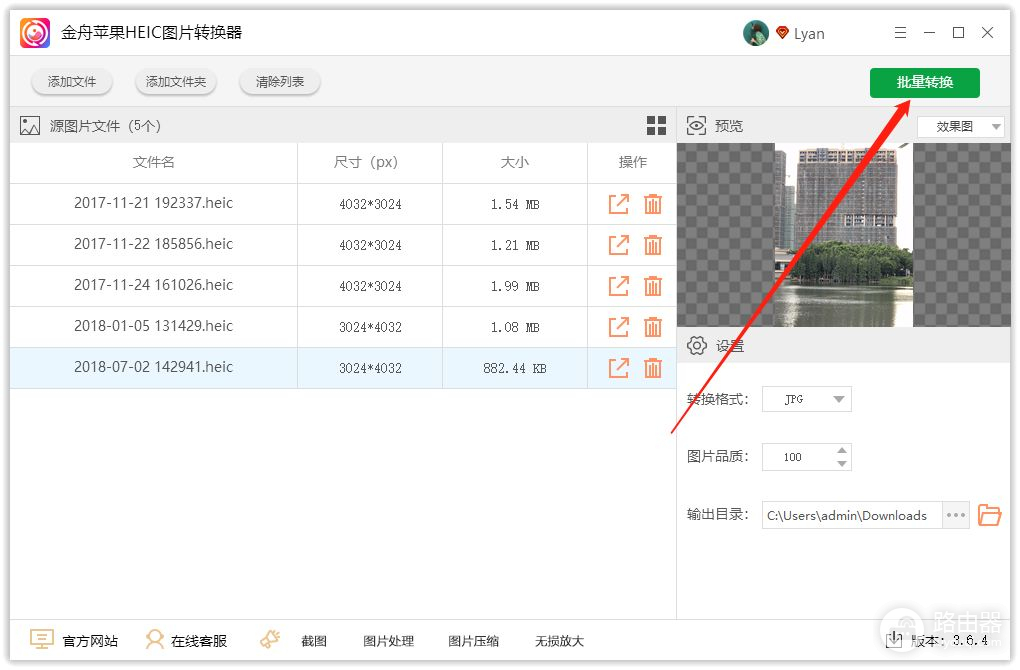Decrease 图片品质 with the down arrow
The width and height of the screenshot is (1020, 670).
click(842, 464)
